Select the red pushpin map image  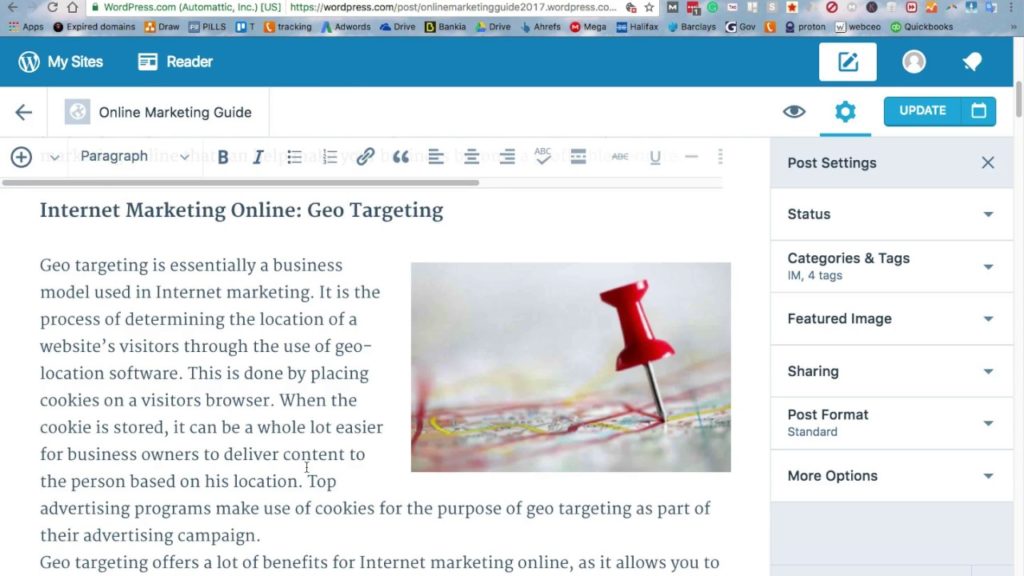[571, 367]
